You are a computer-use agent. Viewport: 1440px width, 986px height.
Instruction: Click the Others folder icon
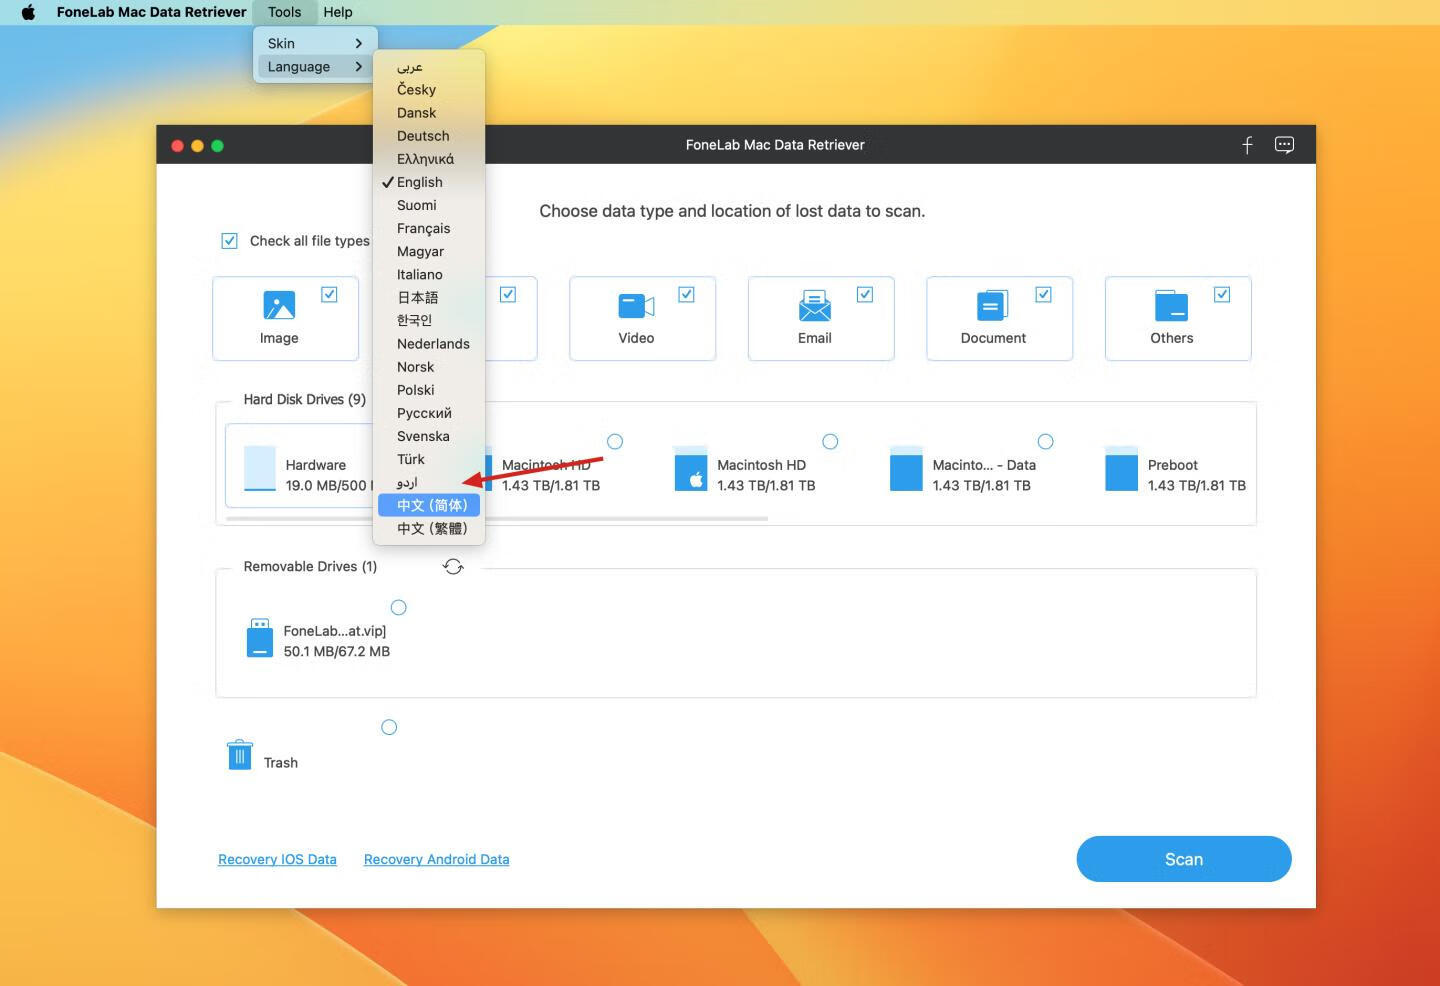point(1171,305)
